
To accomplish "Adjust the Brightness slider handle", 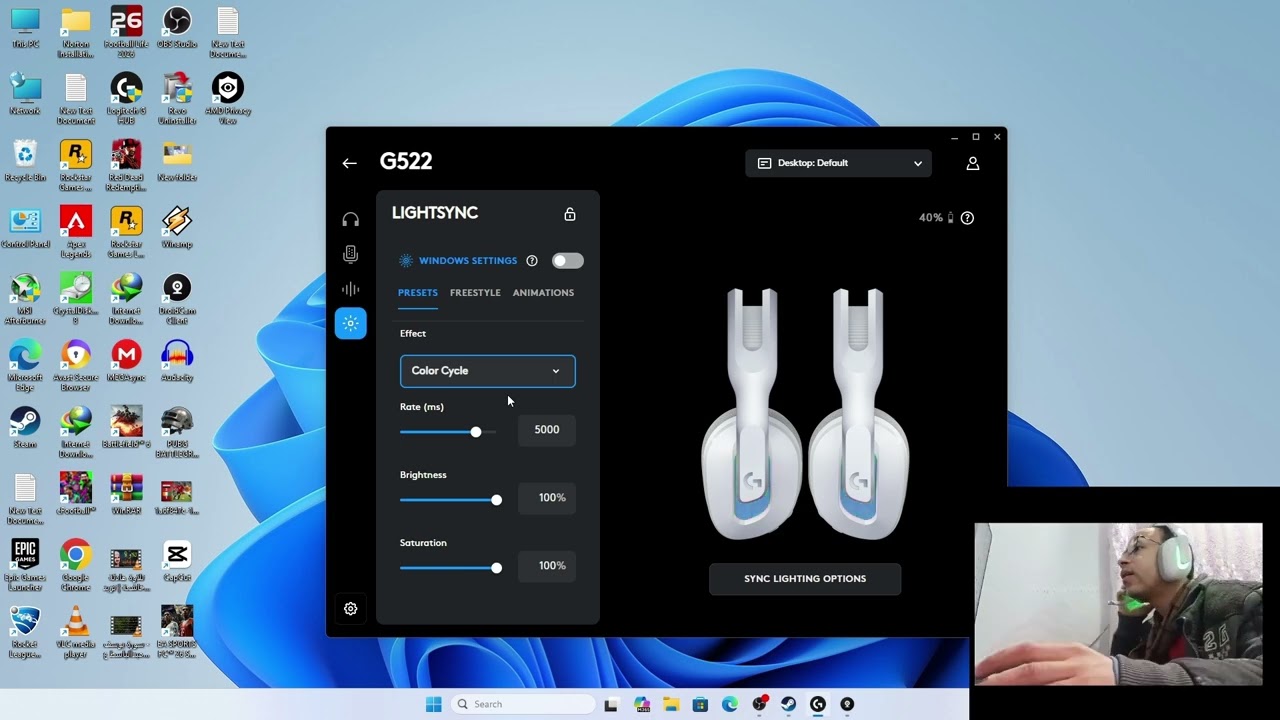I will pos(496,500).
